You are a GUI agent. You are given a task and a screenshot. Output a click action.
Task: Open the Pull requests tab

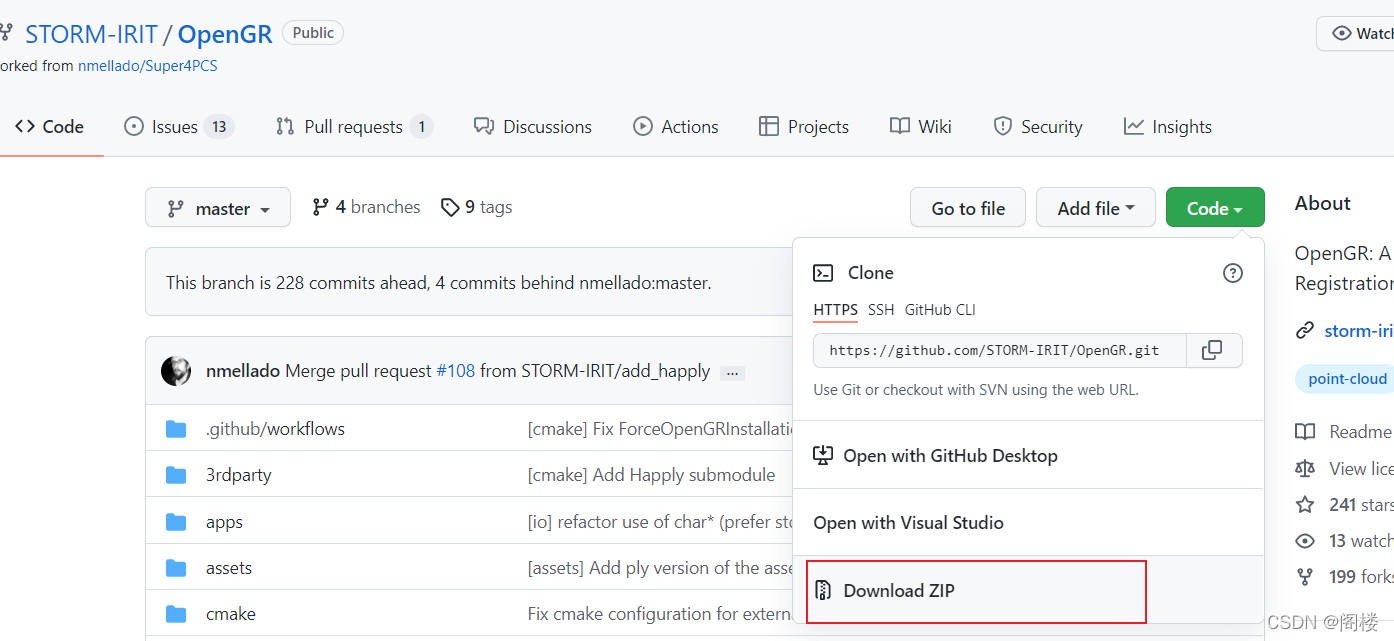(x=354, y=127)
